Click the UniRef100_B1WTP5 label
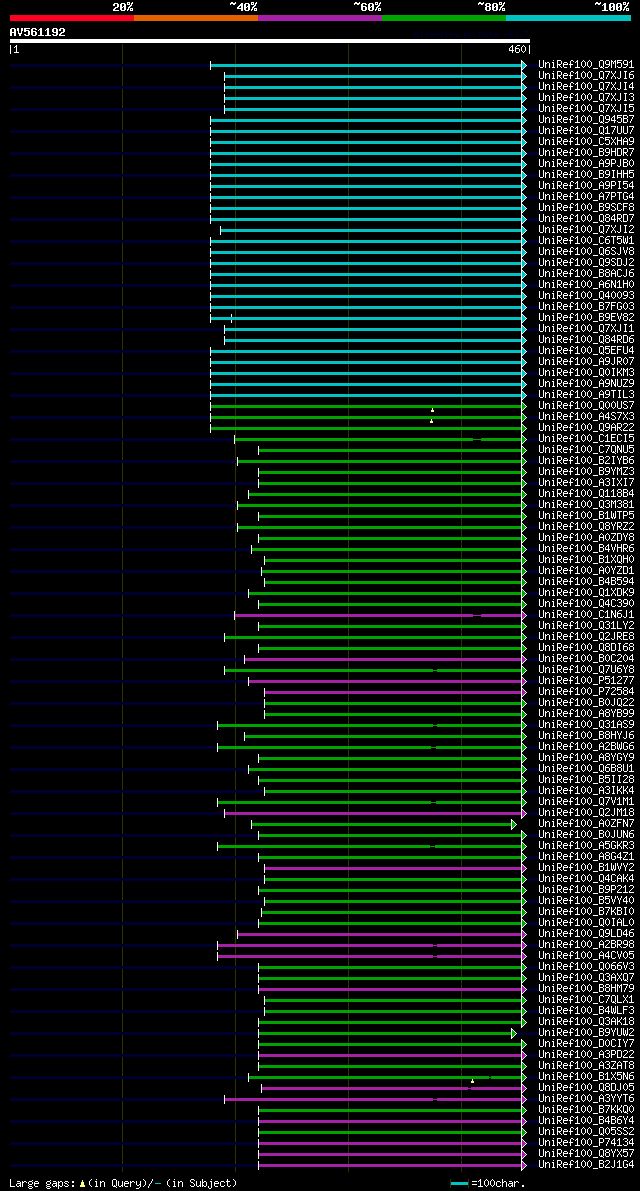 [586, 516]
